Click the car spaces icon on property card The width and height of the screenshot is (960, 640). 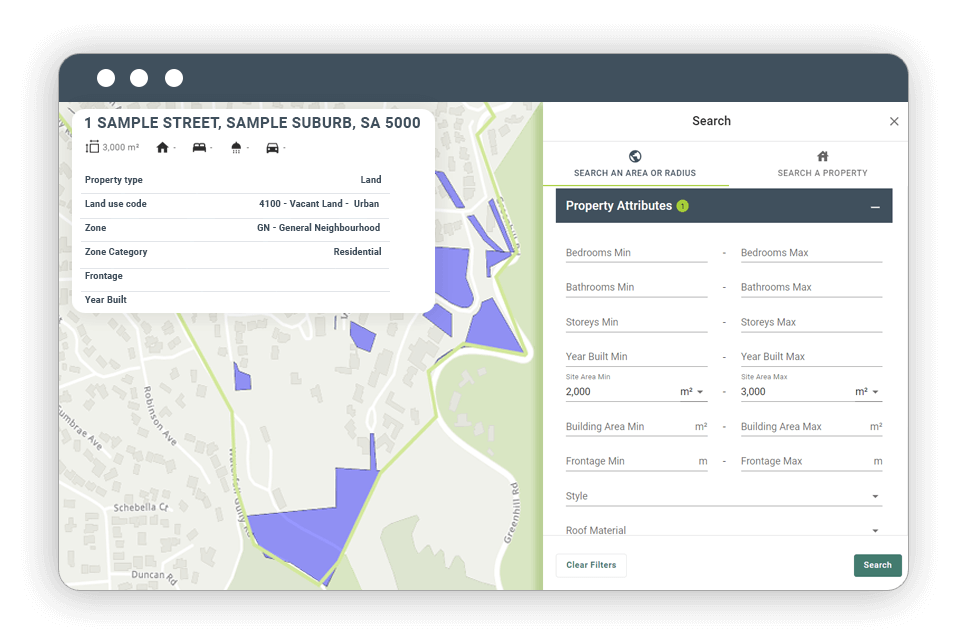coord(274,146)
